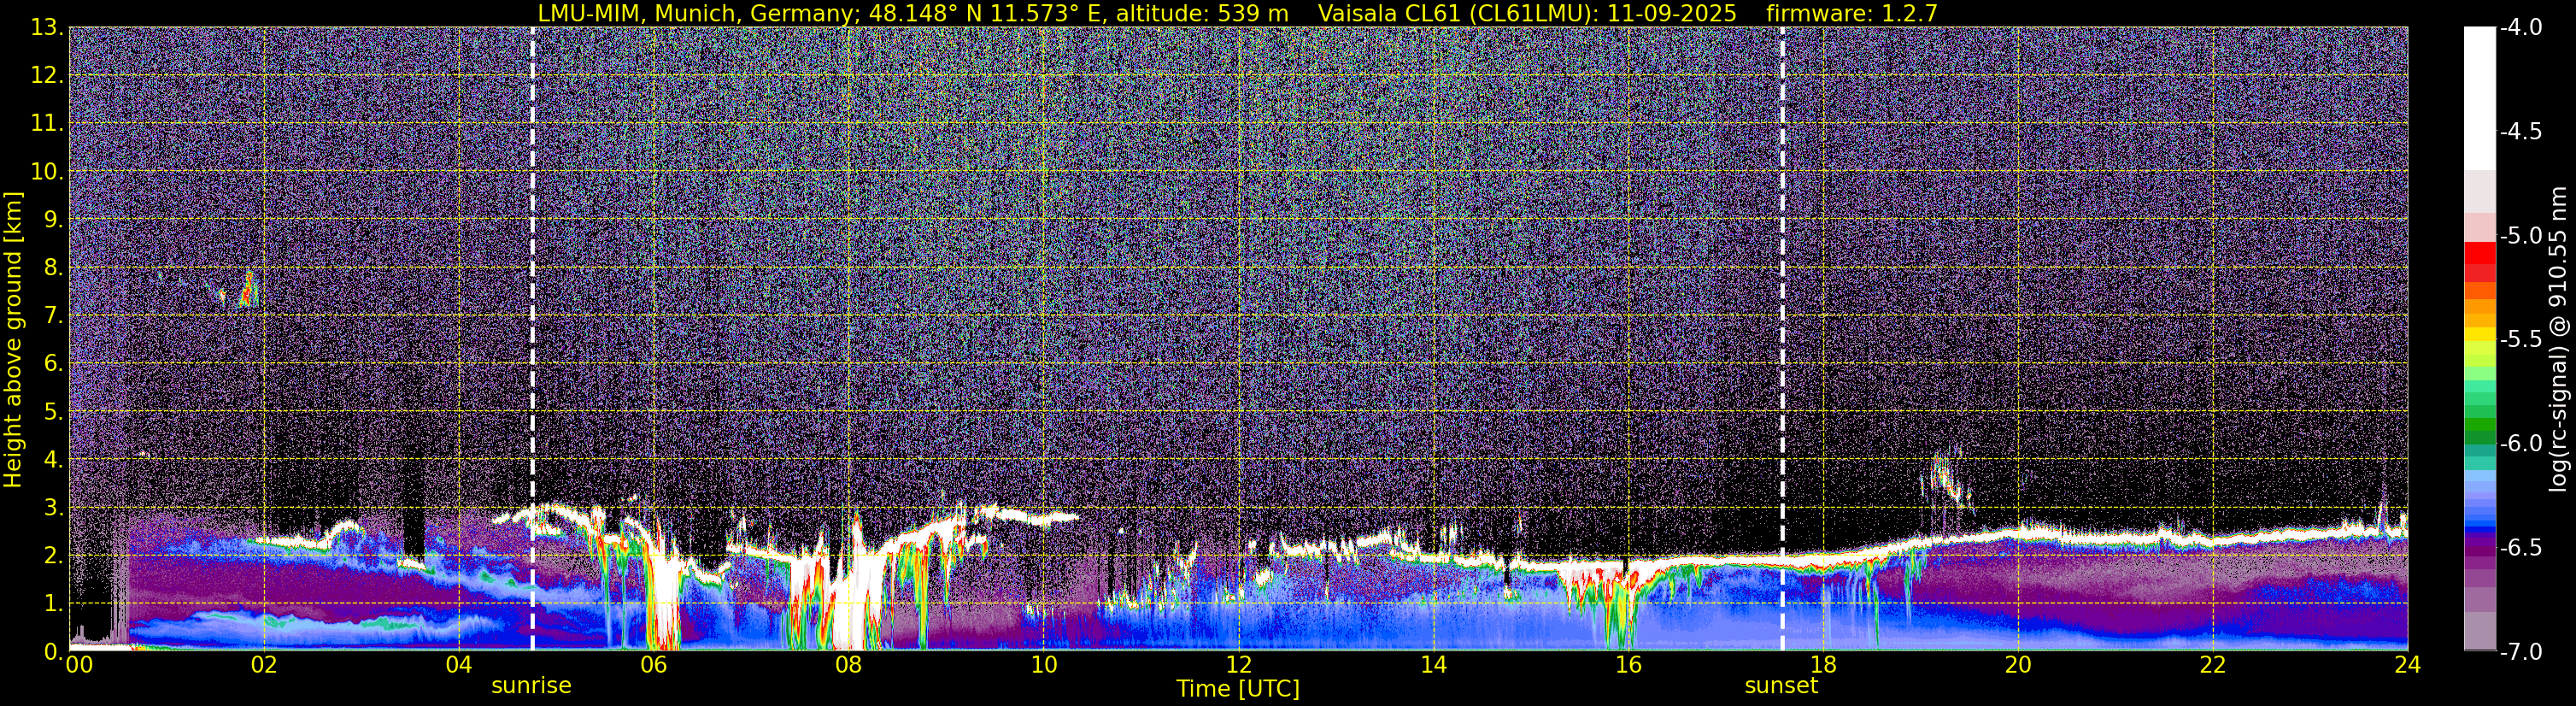
Task: Click the height axis tick "5."
Action: (52, 412)
